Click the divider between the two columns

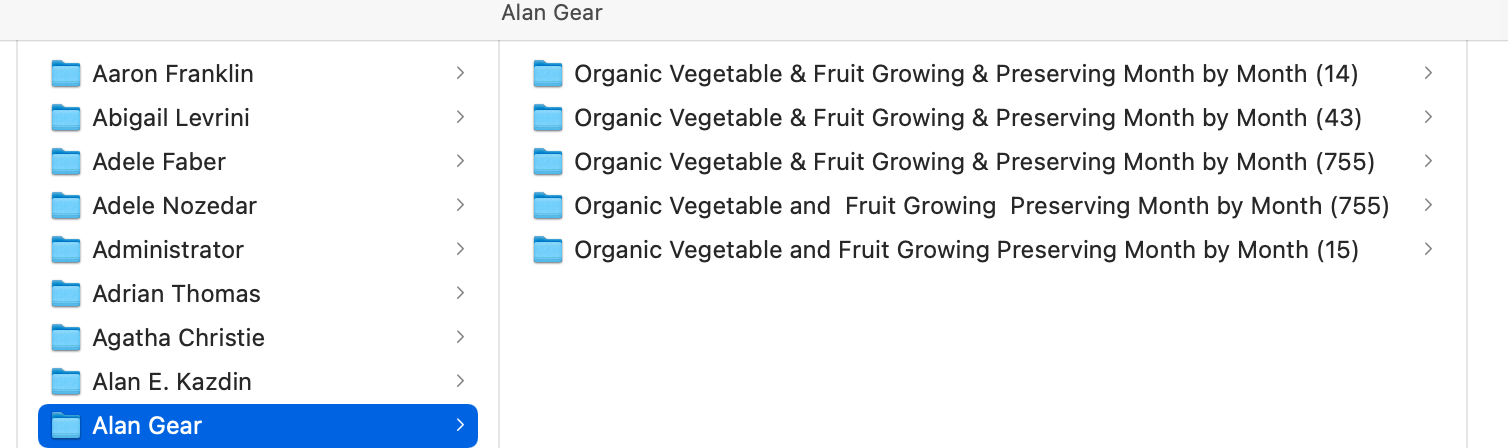point(499,300)
